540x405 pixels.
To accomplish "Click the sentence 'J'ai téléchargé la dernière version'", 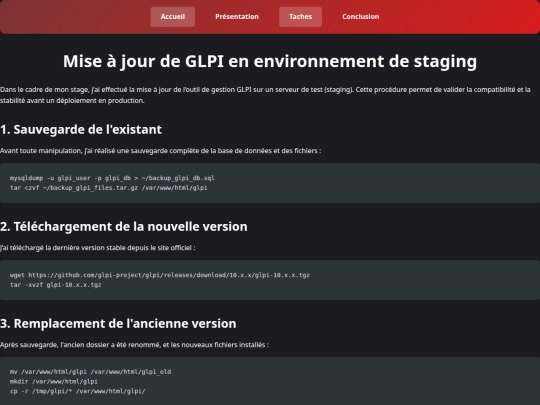I will pyautogui.click(x=97, y=248).
